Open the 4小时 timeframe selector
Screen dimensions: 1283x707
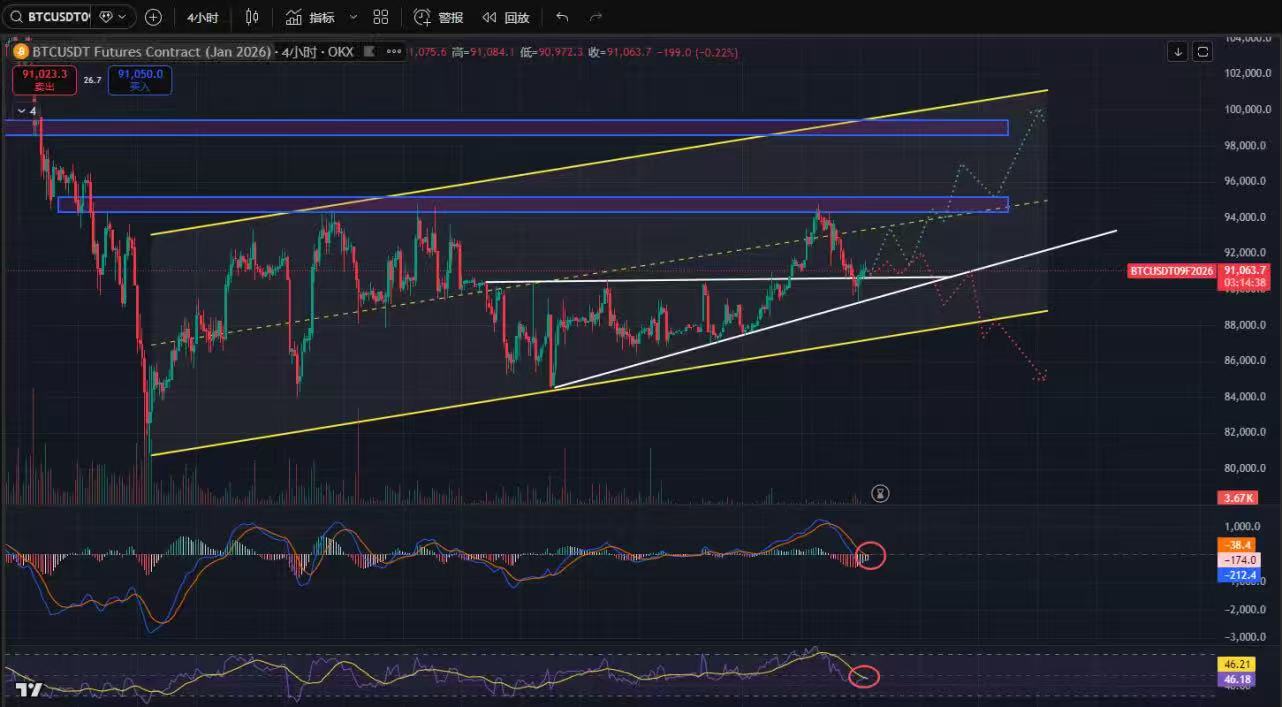point(208,17)
